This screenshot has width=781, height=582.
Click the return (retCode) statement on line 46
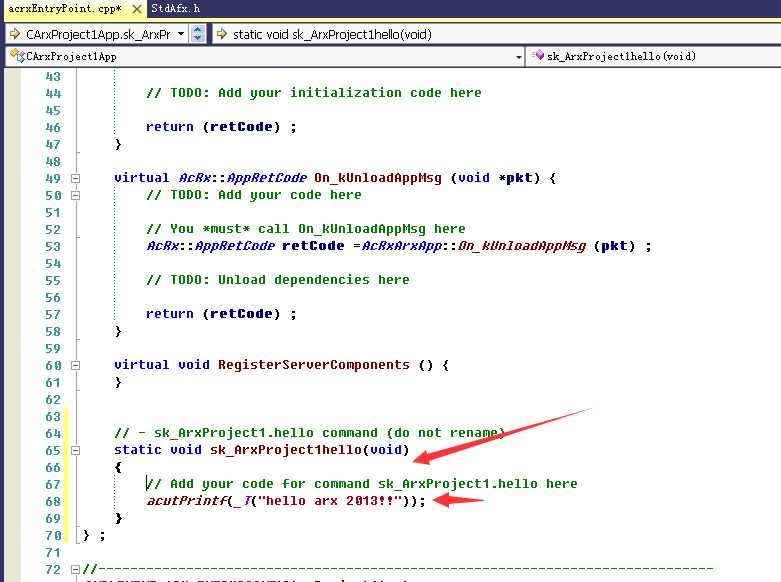[221, 127]
